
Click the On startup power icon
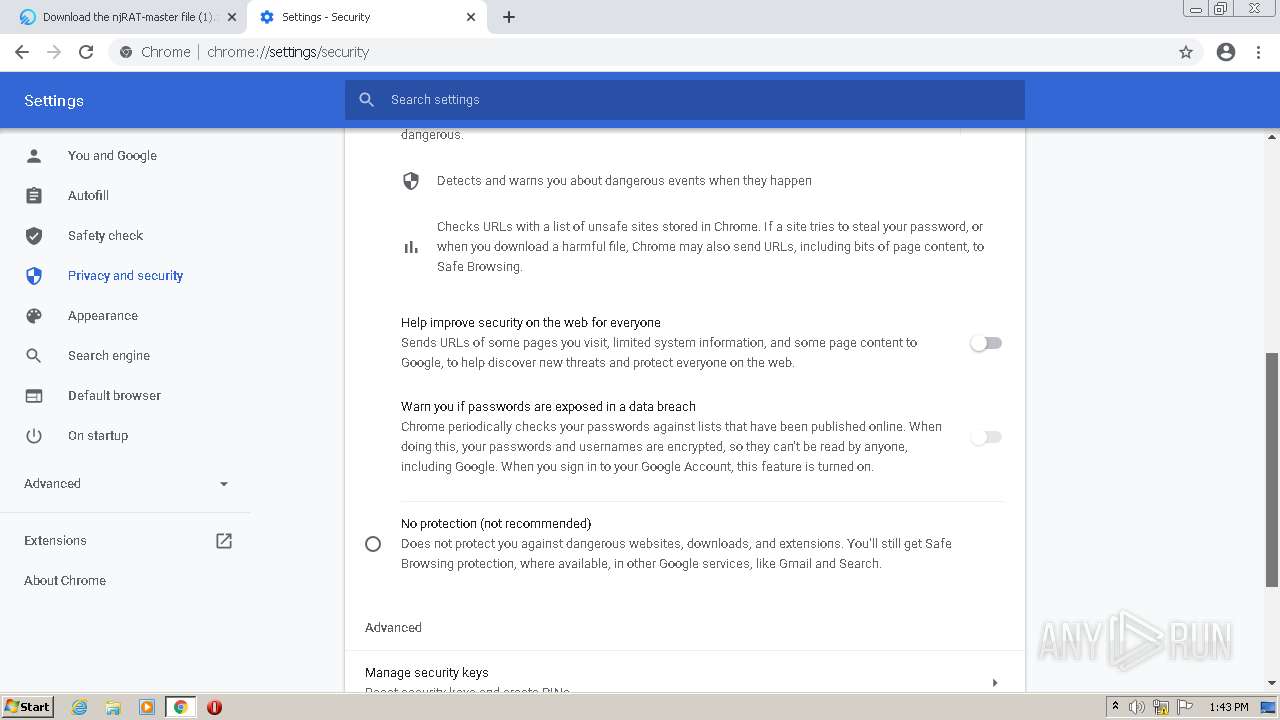point(34,435)
